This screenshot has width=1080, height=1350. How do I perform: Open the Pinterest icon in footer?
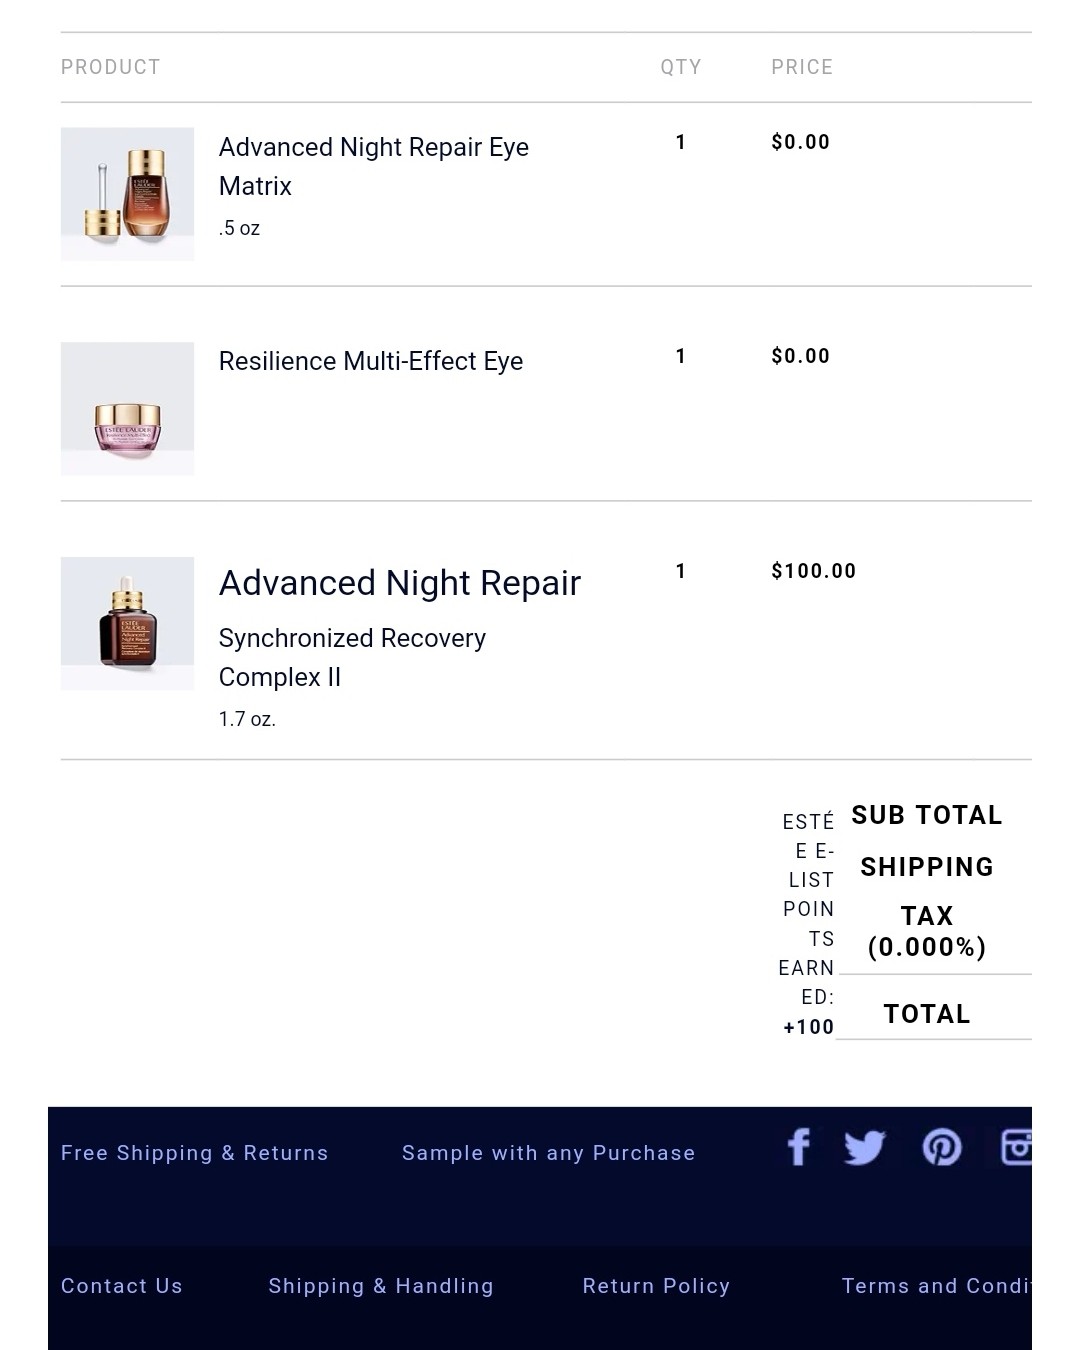pos(941,1147)
